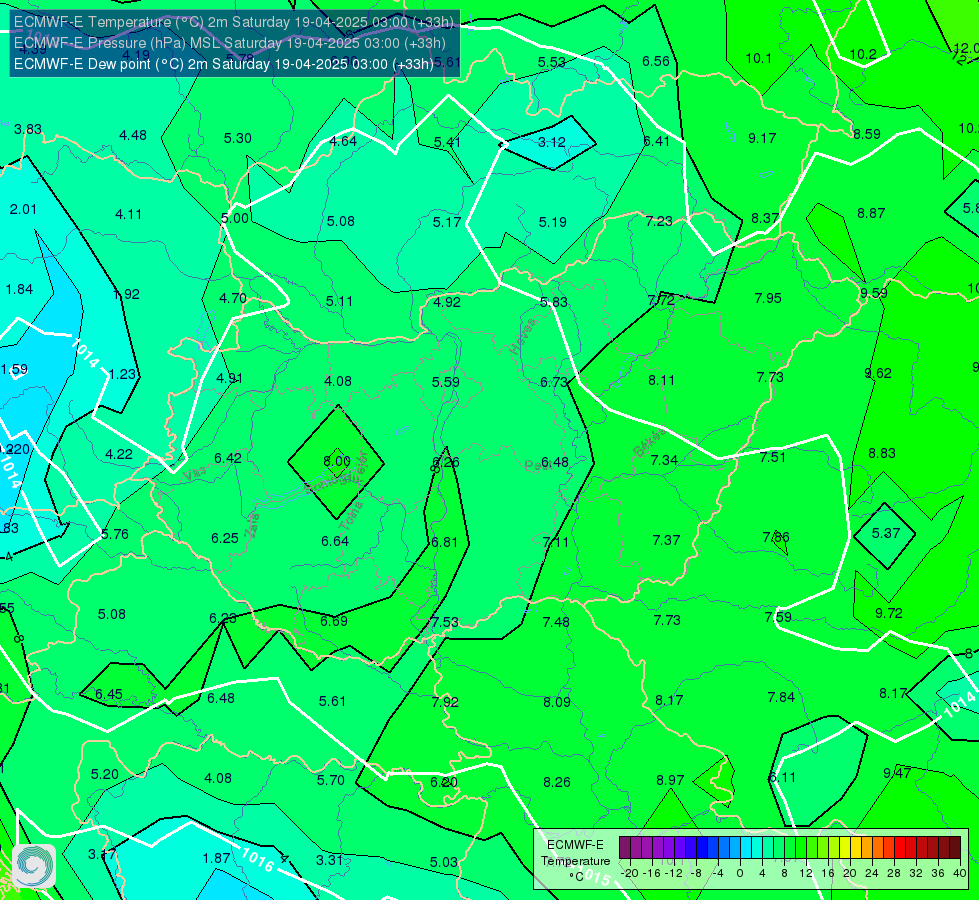
Task: Click the 8.97 grid value
Action: coord(670,781)
